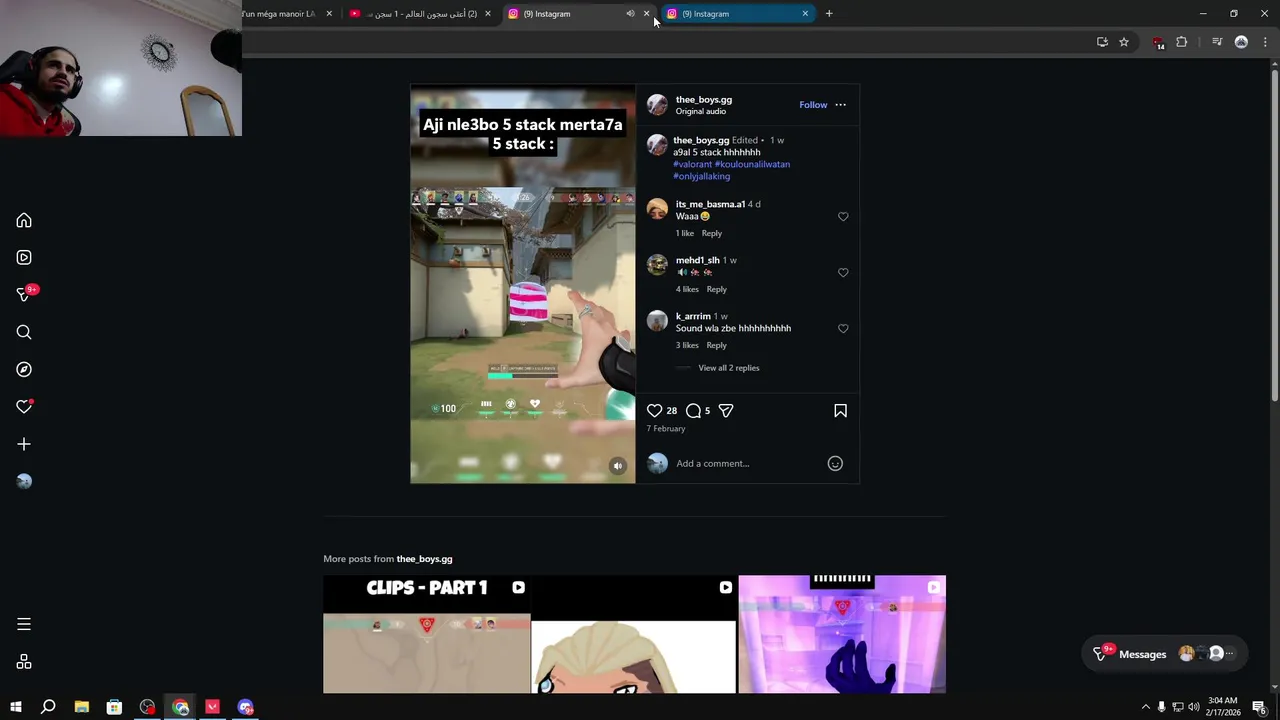Open profile avatar in the sidebar

point(24,481)
